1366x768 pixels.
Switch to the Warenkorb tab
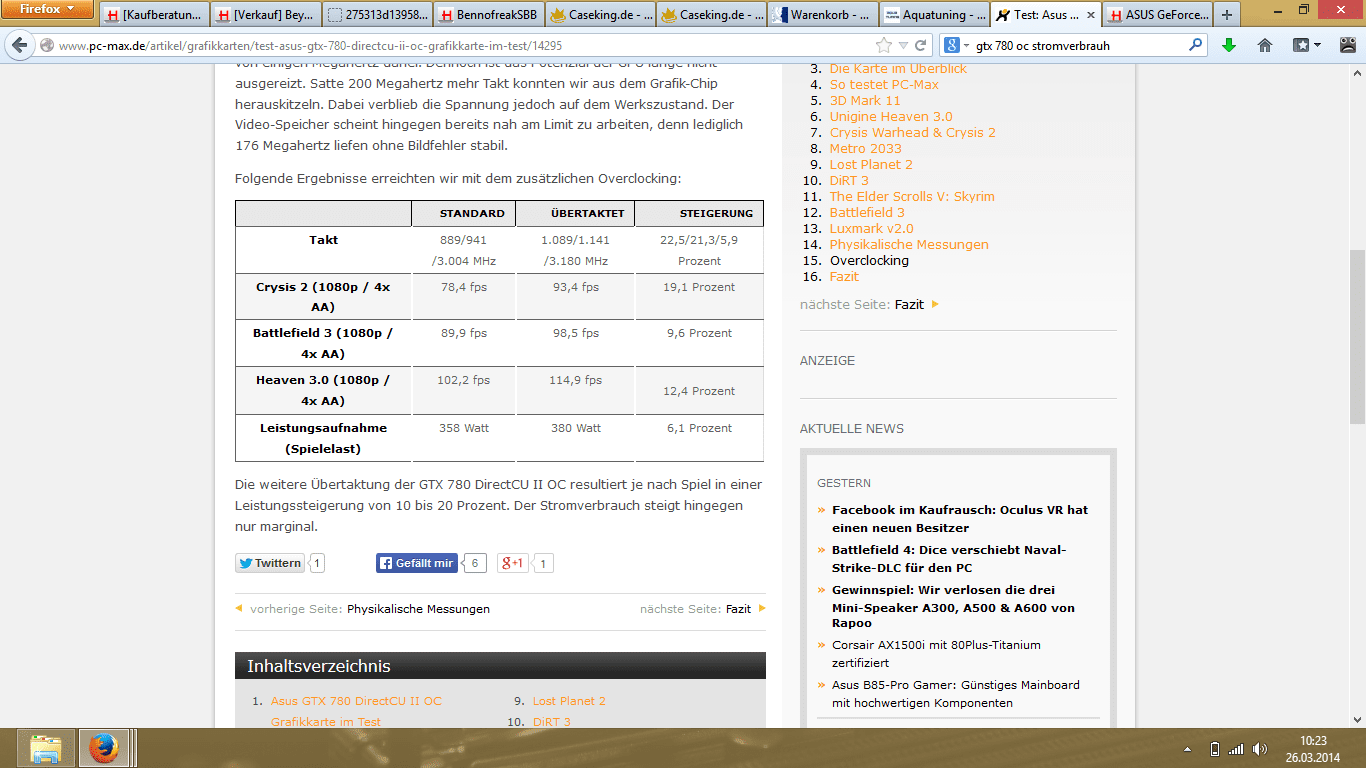coord(825,15)
